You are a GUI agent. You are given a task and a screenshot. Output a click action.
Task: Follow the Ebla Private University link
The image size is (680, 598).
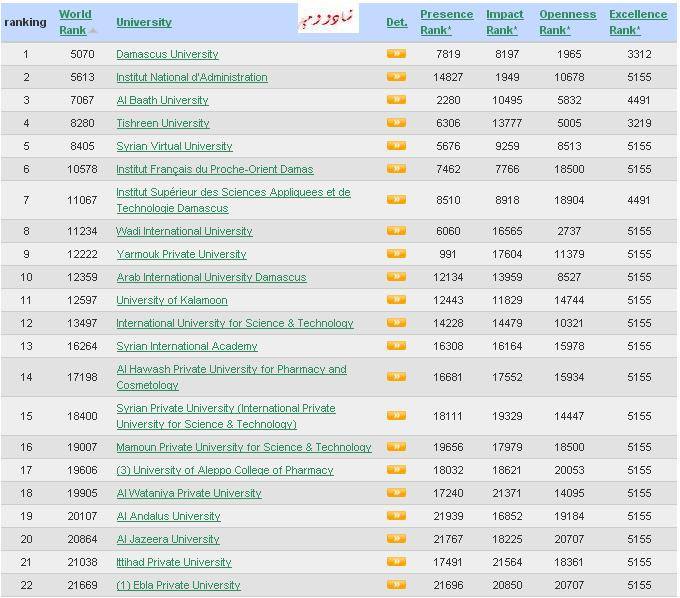[x=178, y=585]
